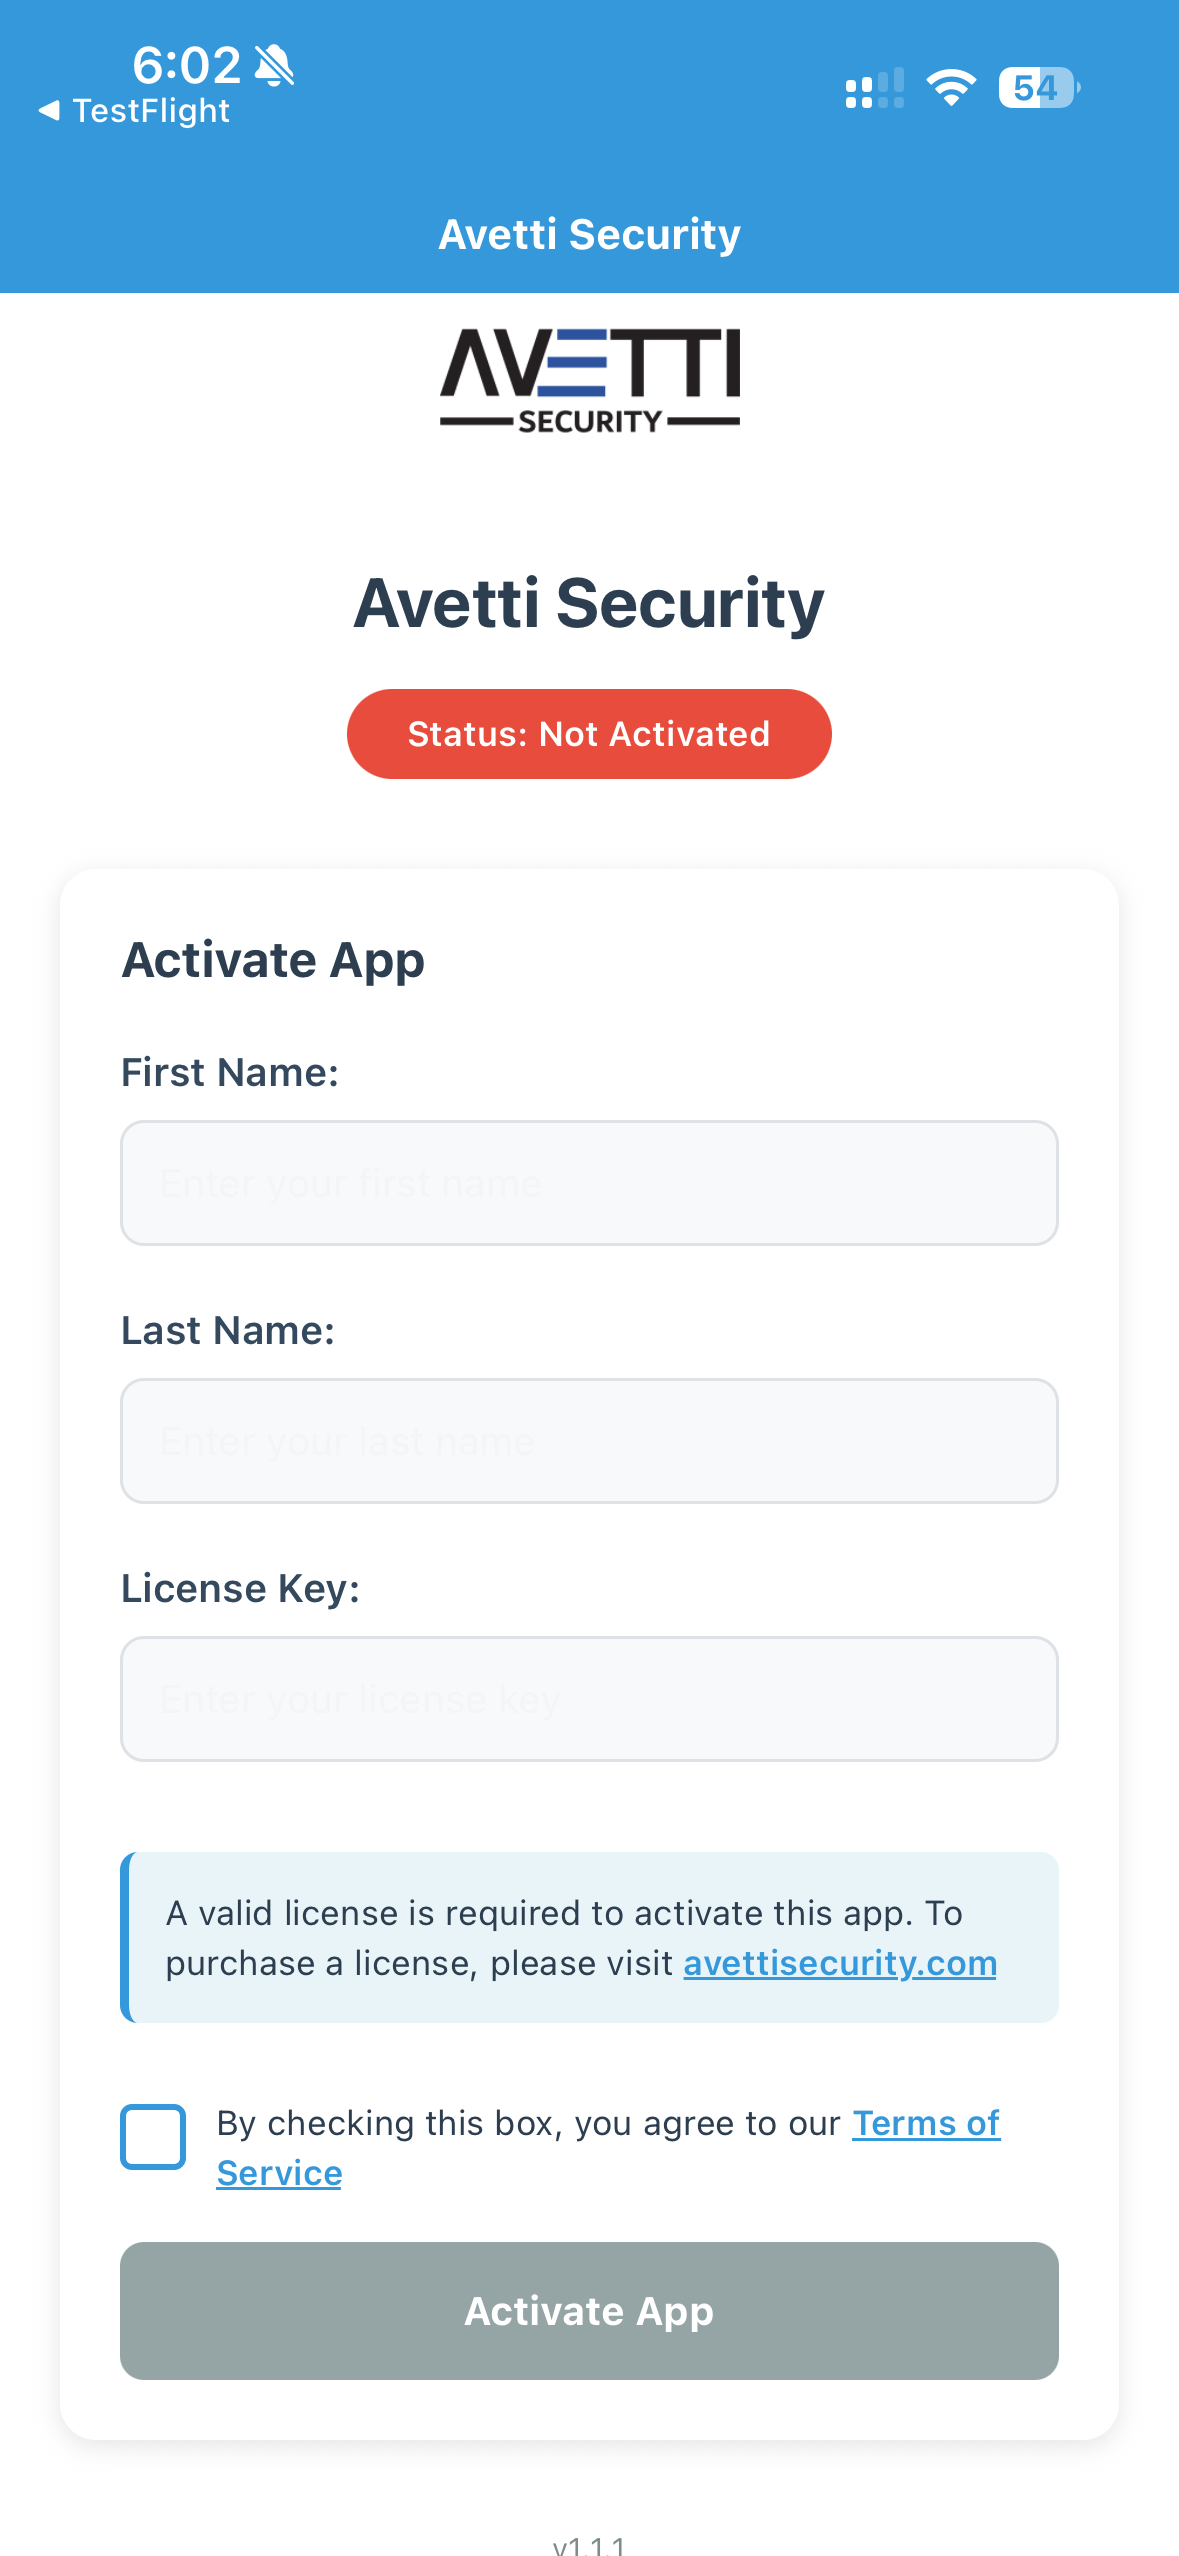Tap the cellular signal bars icon
Screen dimensions: 1179x2556
click(875, 88)
